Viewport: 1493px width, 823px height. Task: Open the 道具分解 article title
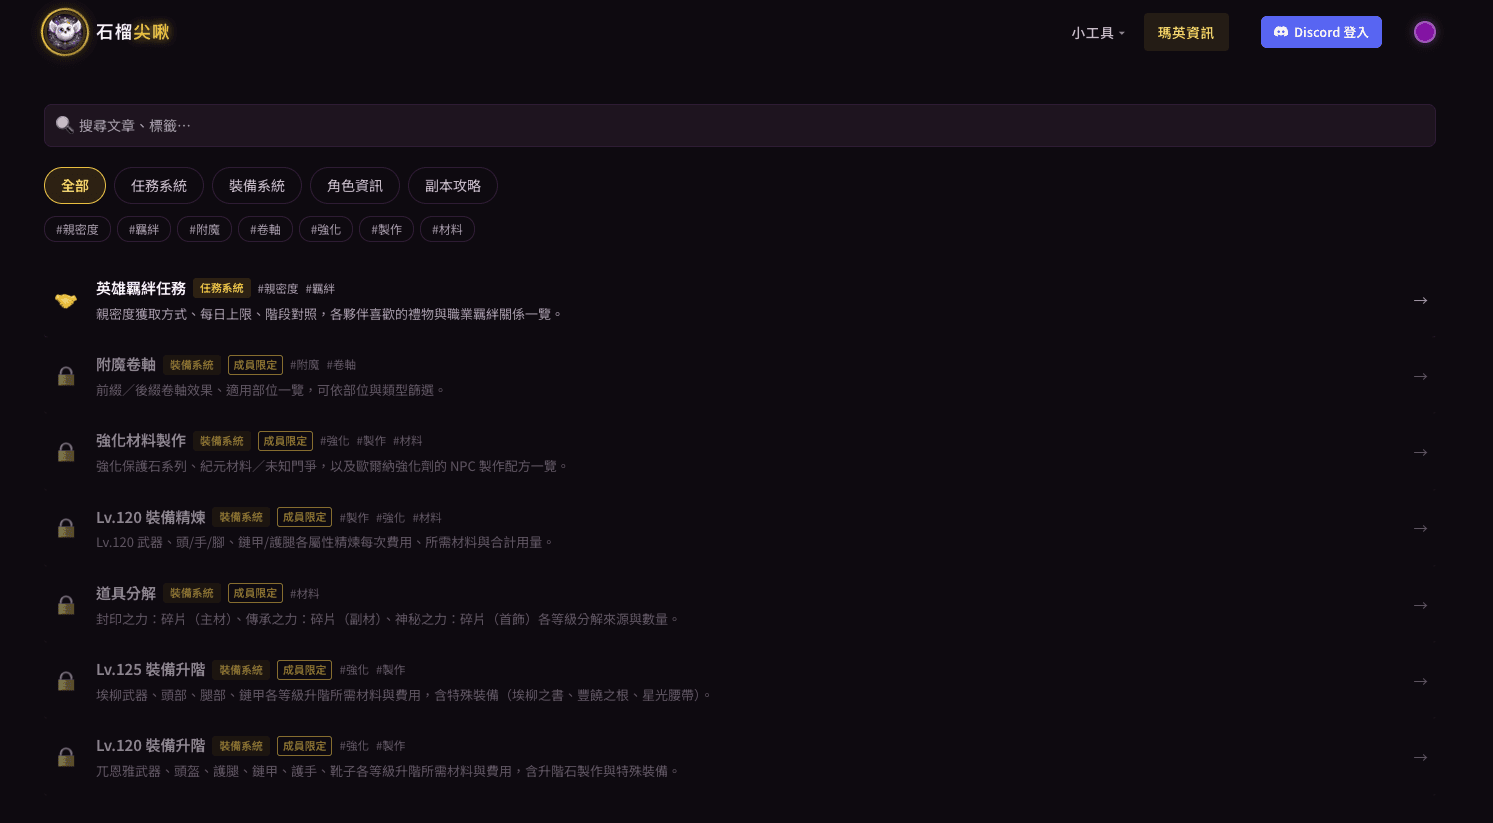point(126,593)
